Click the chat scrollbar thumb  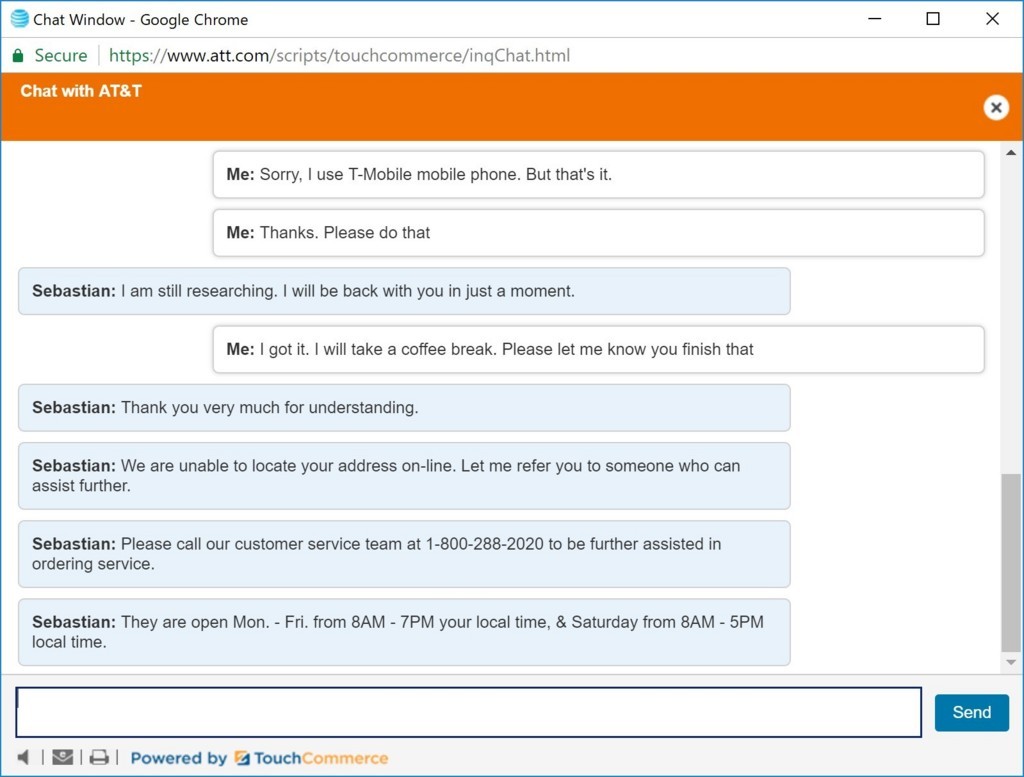pyautogui.click(x=1011, y=562)
